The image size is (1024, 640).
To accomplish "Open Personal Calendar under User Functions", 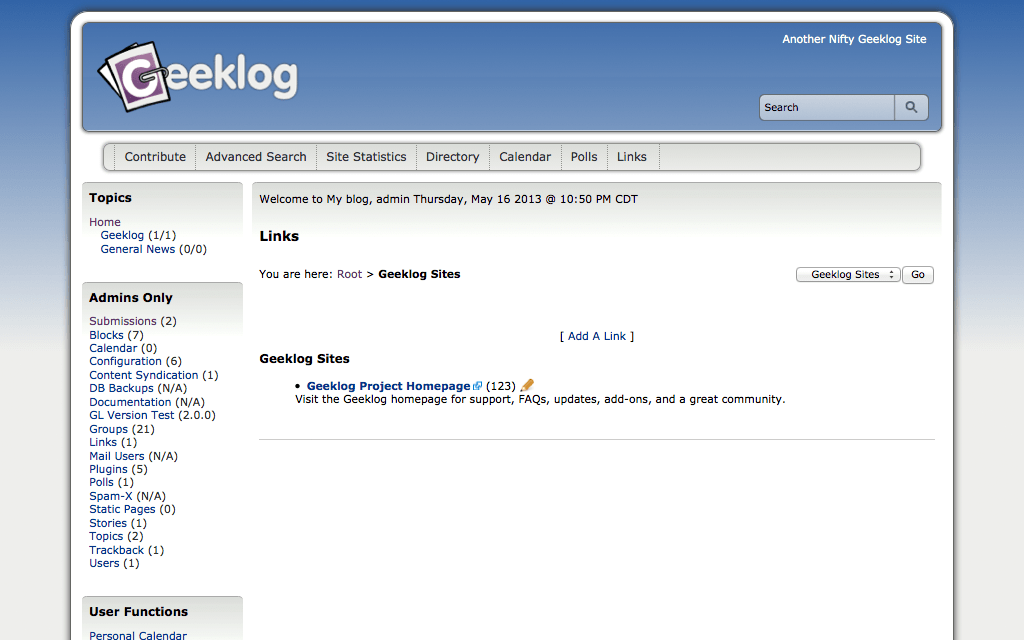I will tap(138, 635).
